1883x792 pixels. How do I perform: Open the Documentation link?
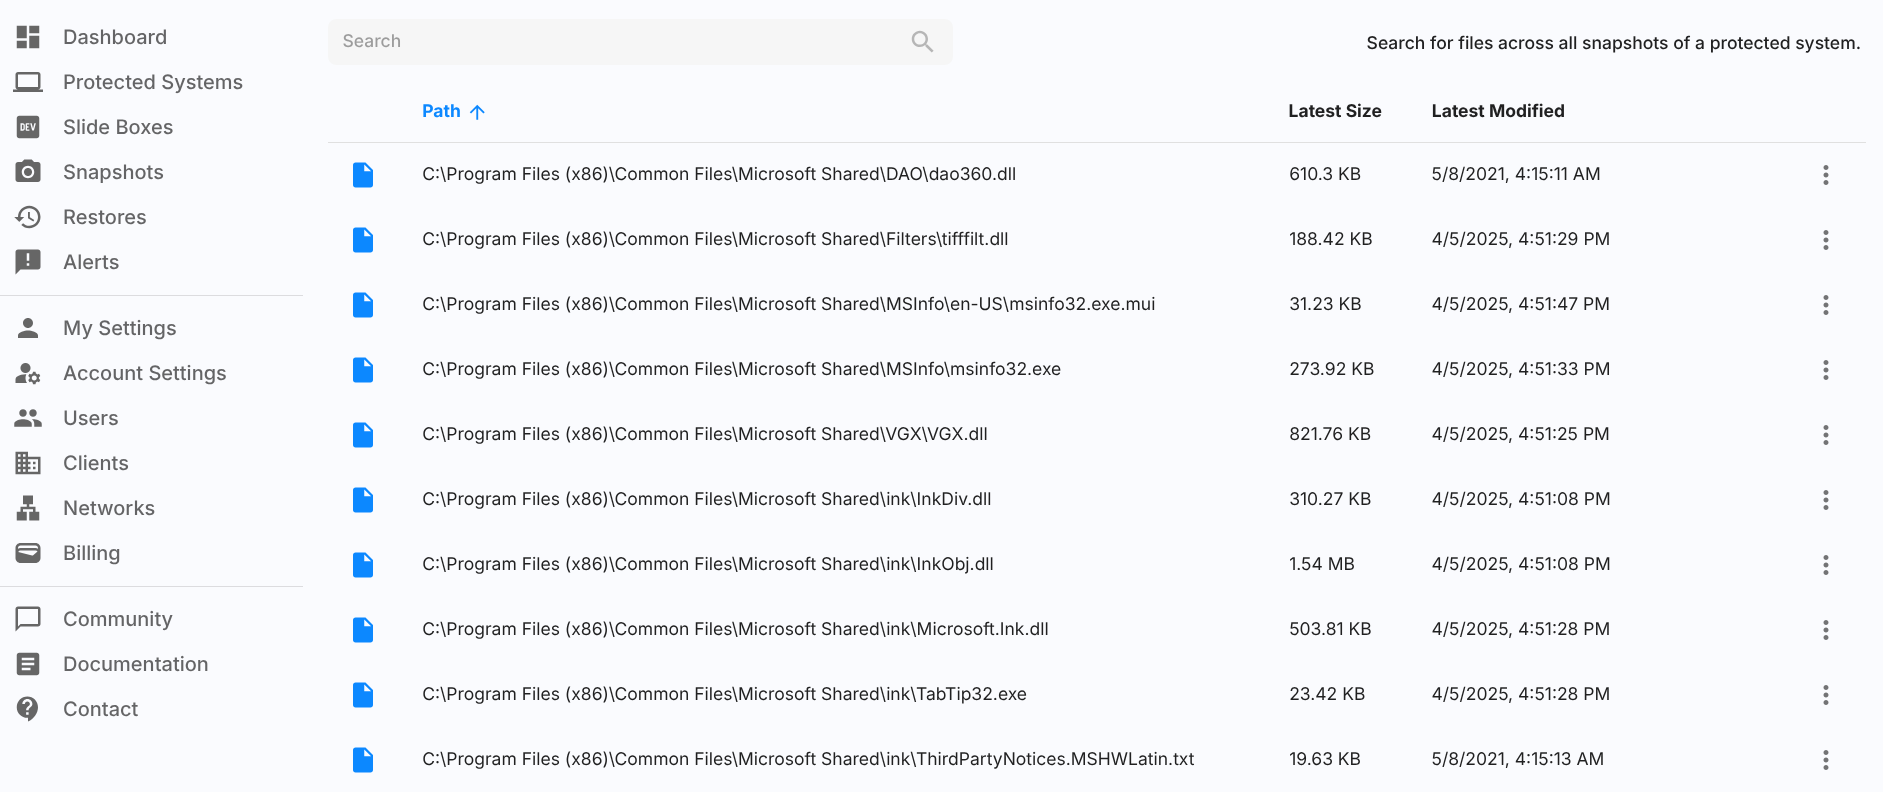[135, 664]
